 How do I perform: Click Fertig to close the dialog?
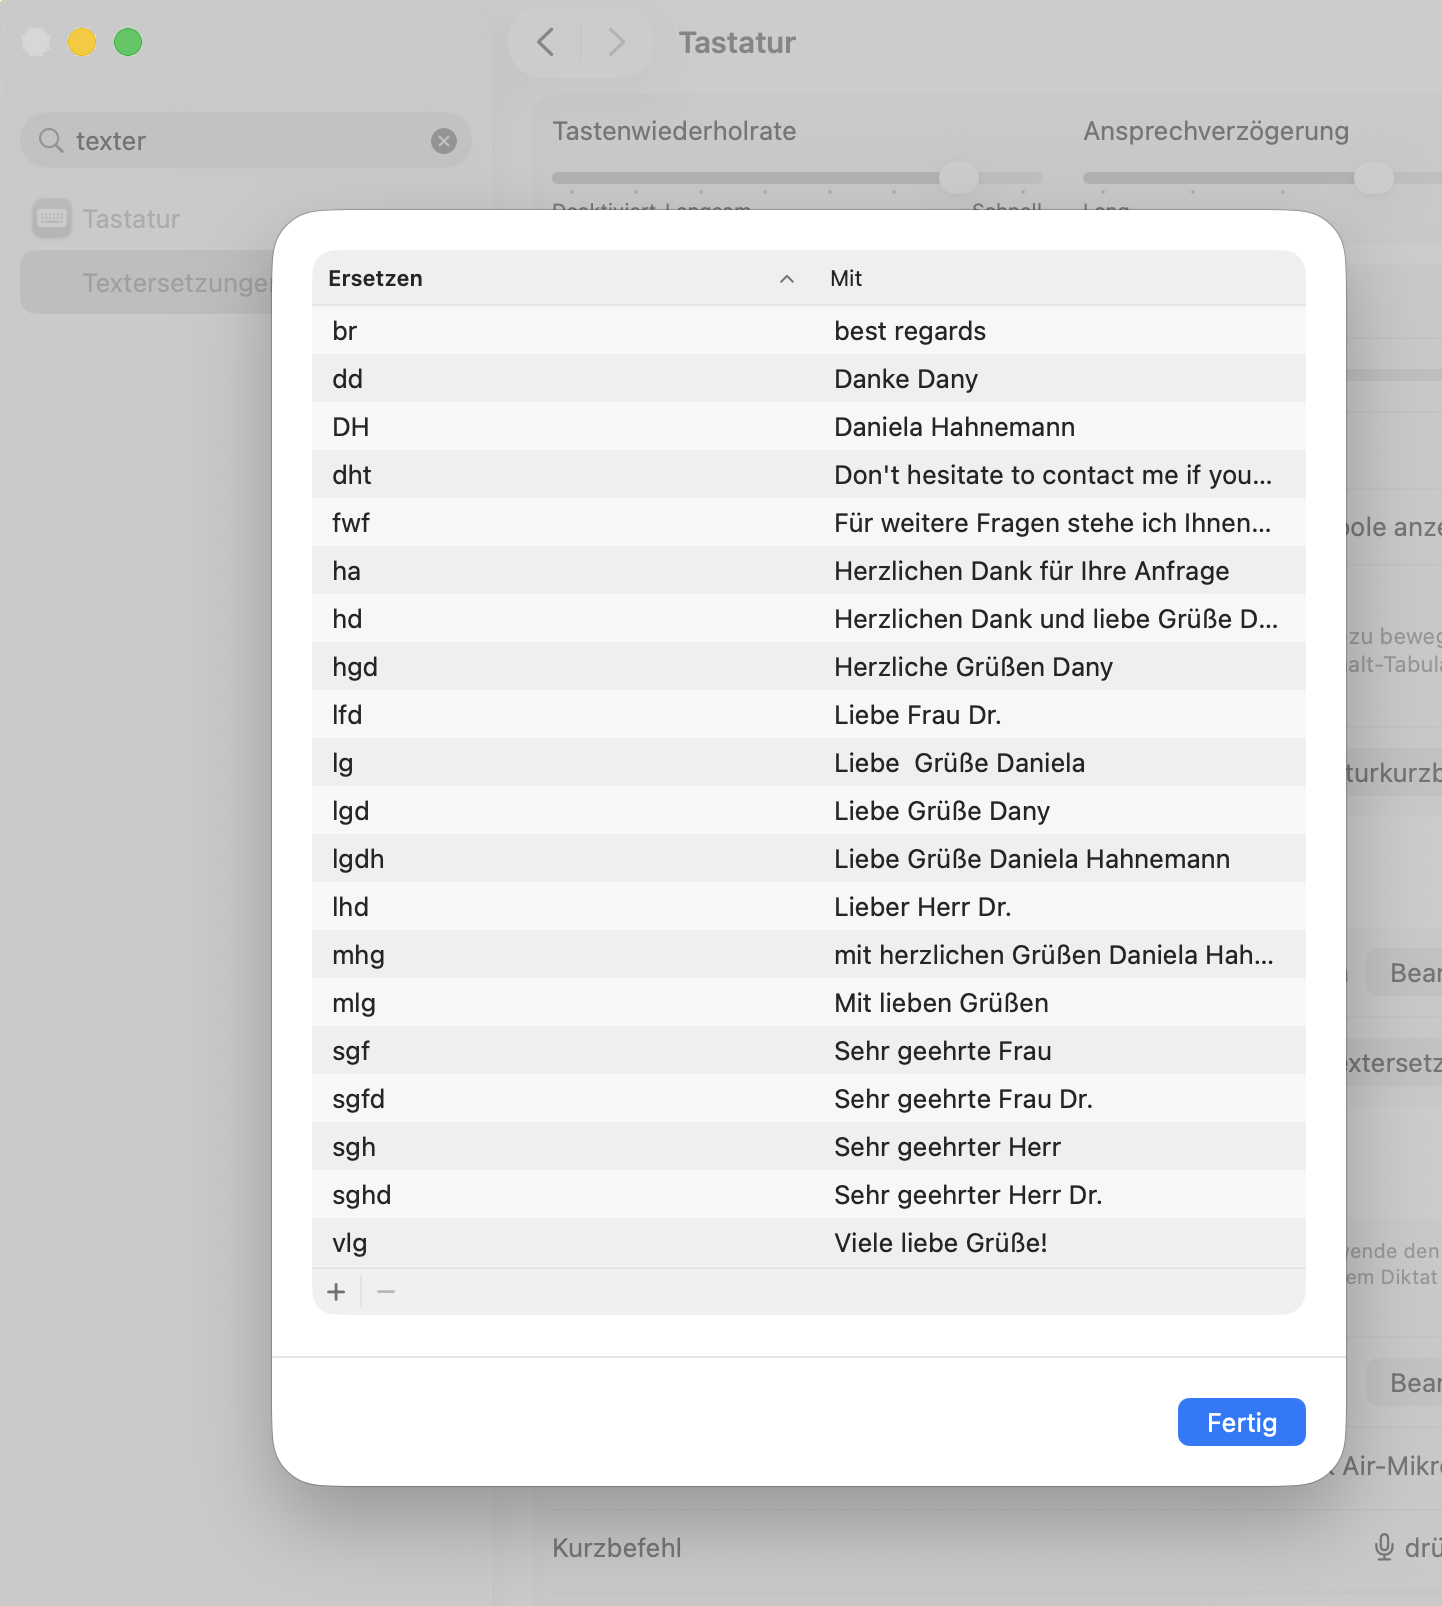(x=1242, y=1422)
